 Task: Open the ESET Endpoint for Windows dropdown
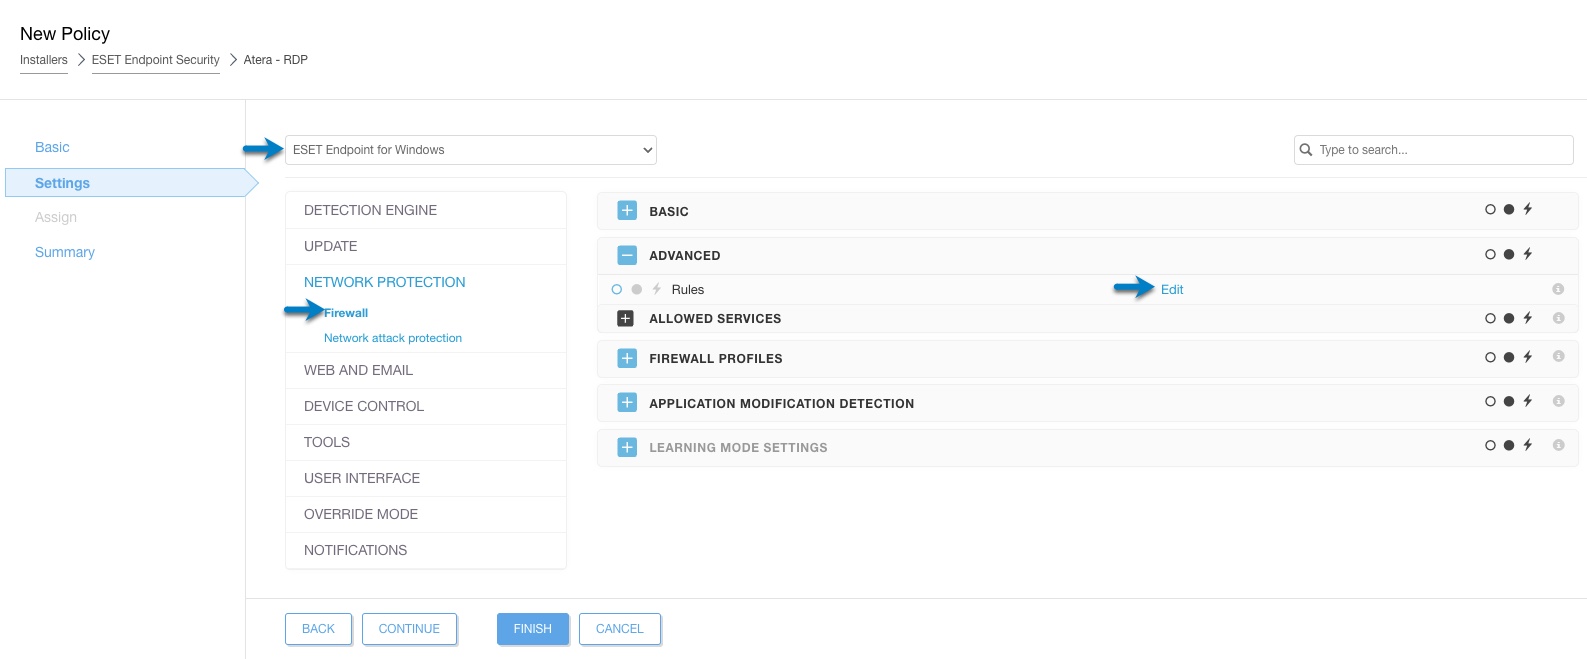click(470, 150)
